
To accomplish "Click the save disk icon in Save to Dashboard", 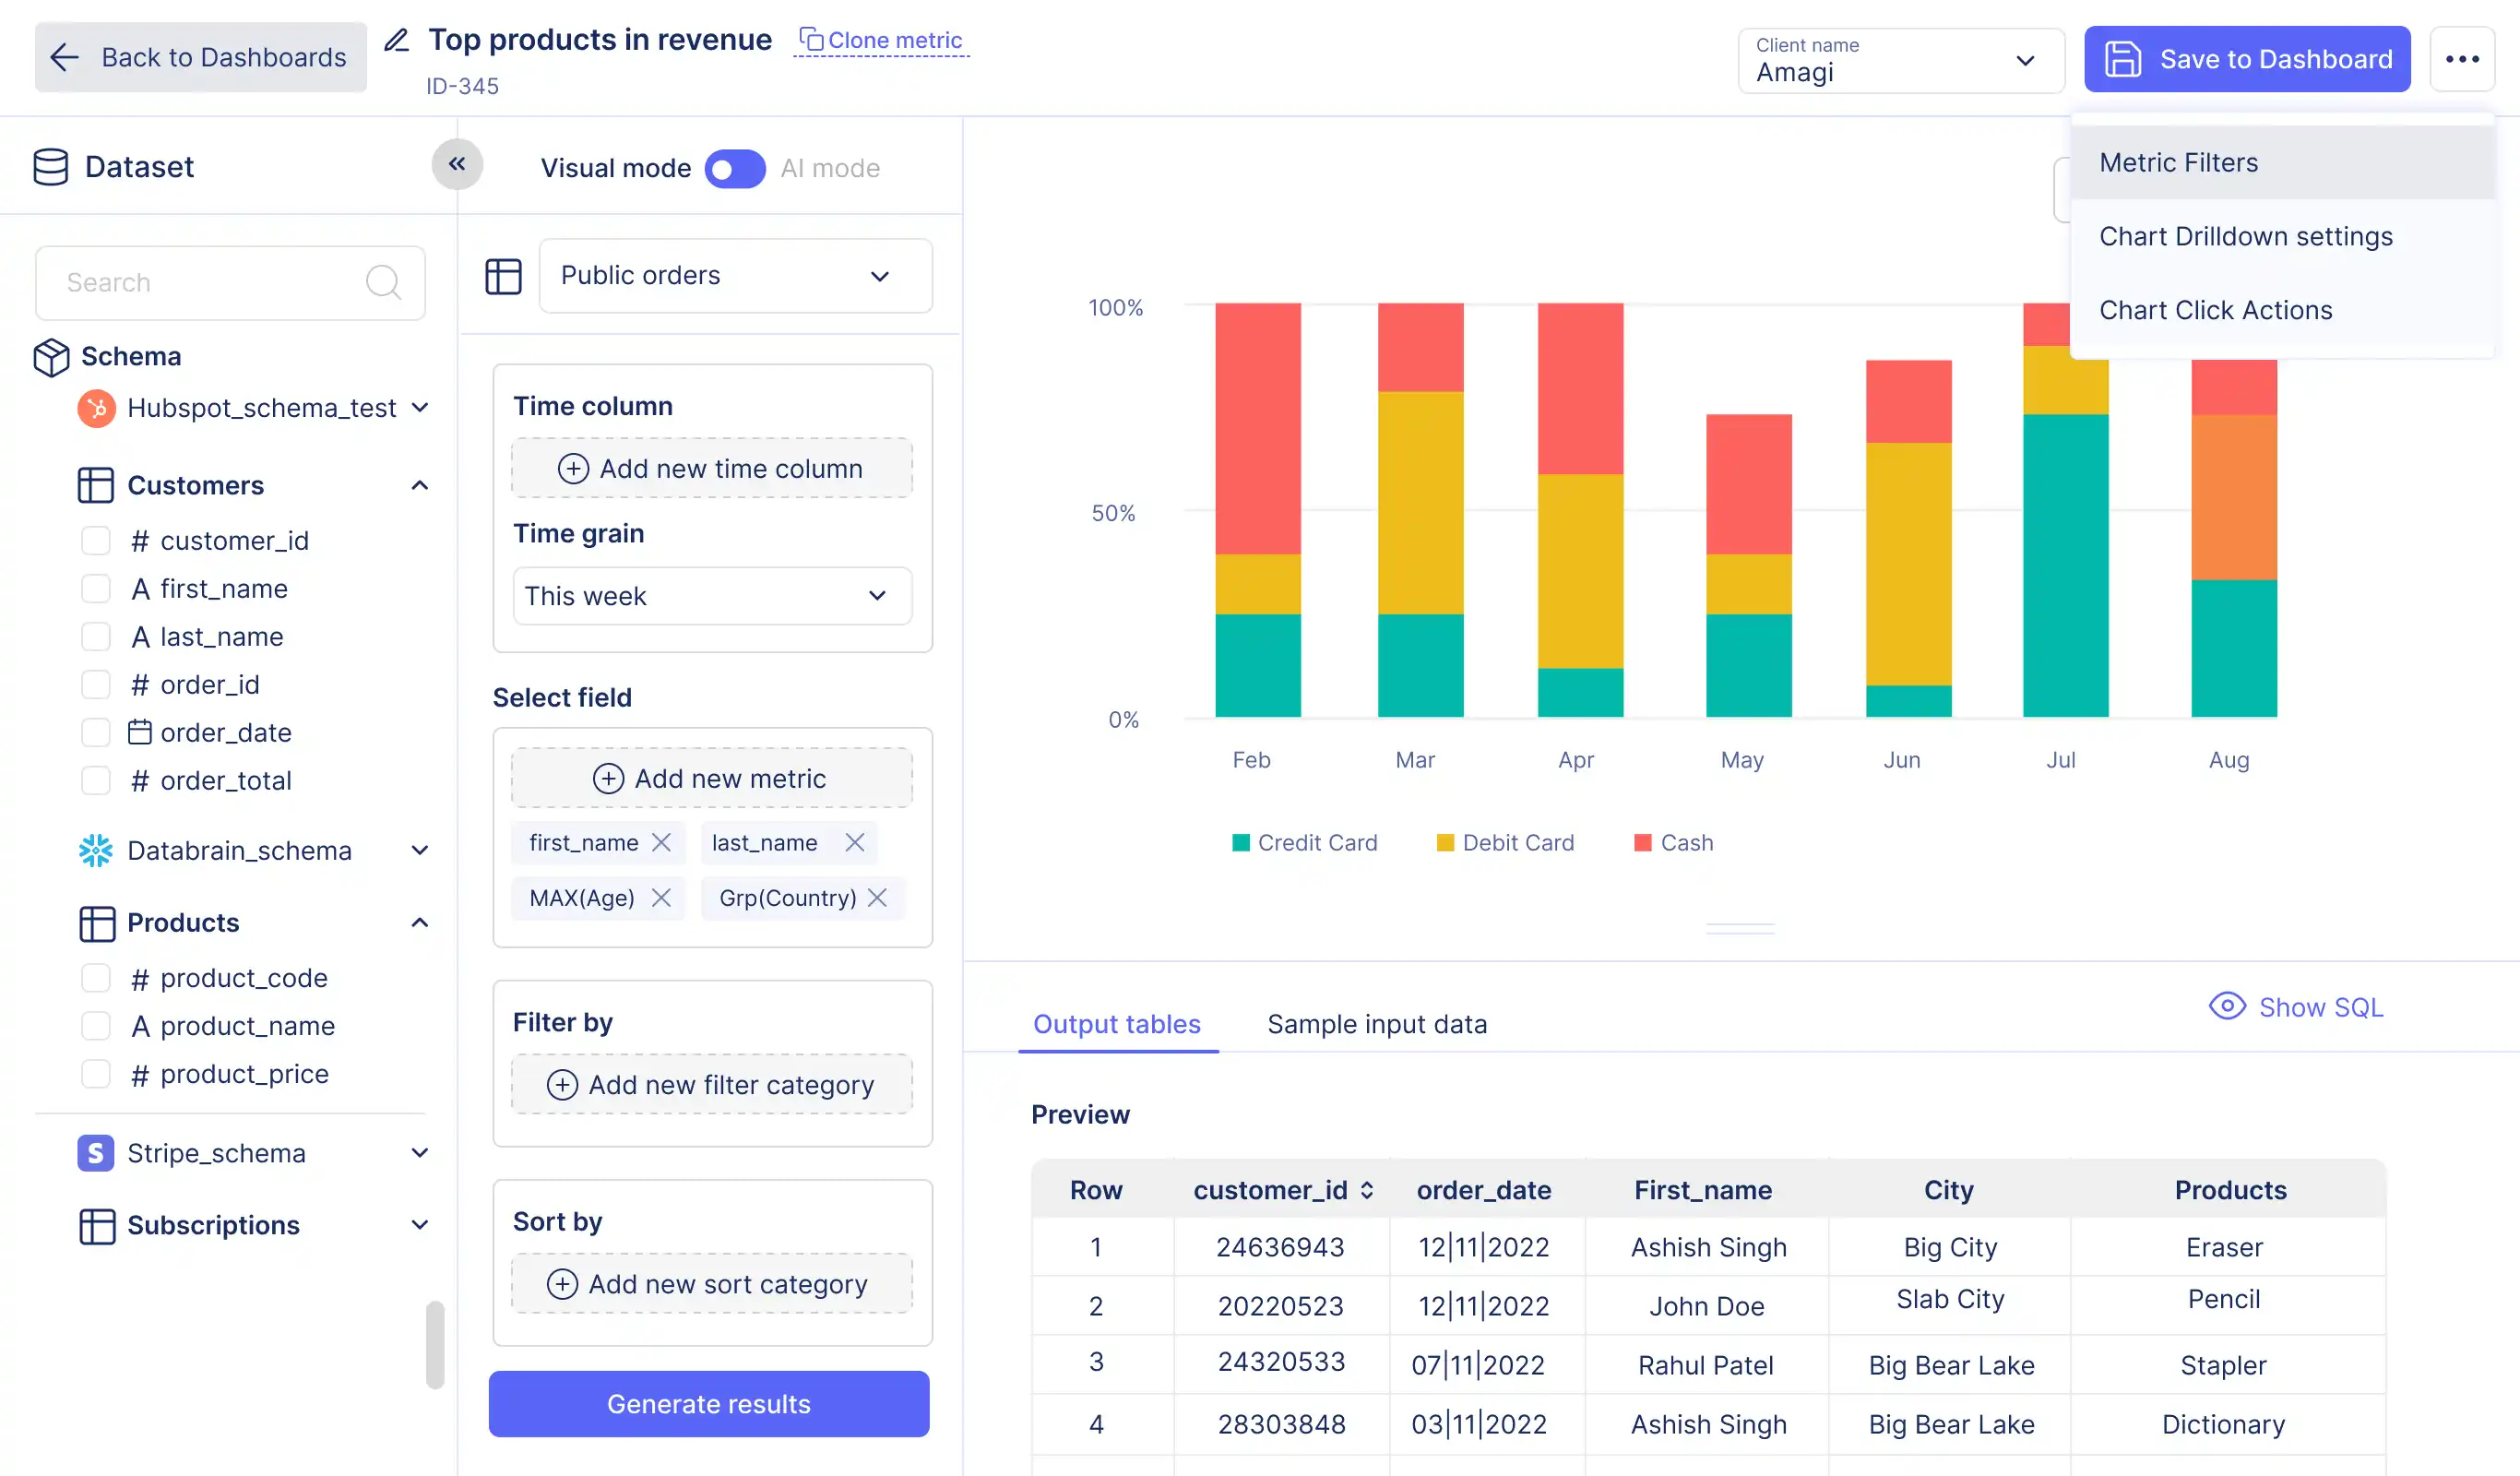I will [x=2122, y=59].
